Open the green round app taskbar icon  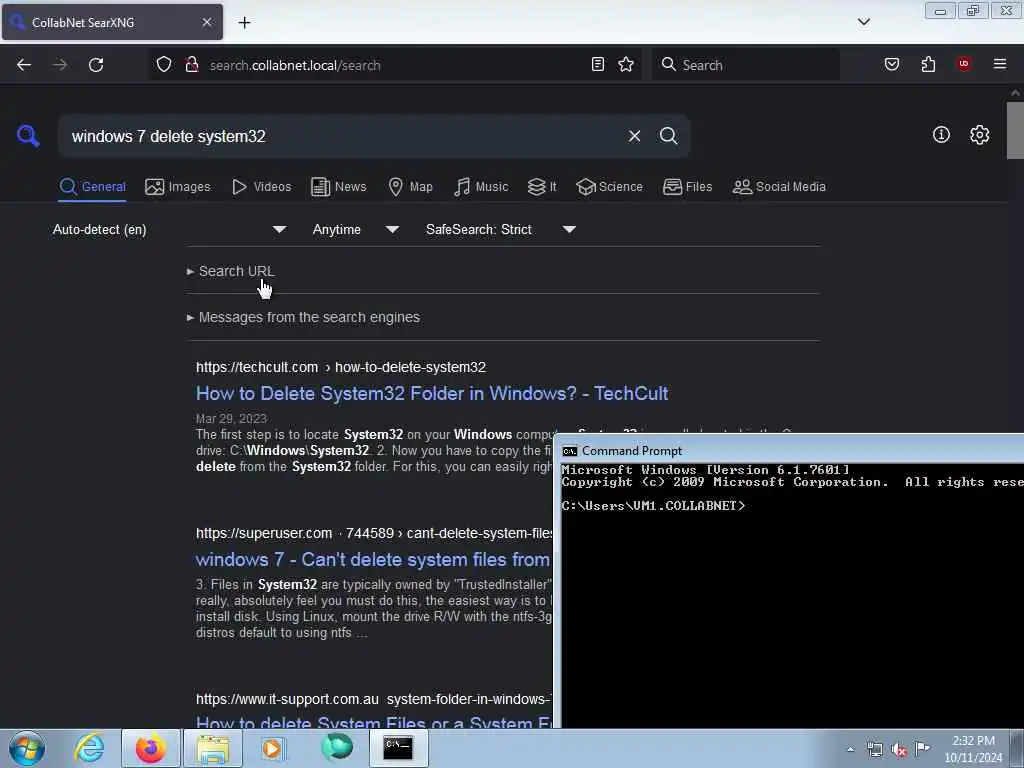click(x=336, y=748)
